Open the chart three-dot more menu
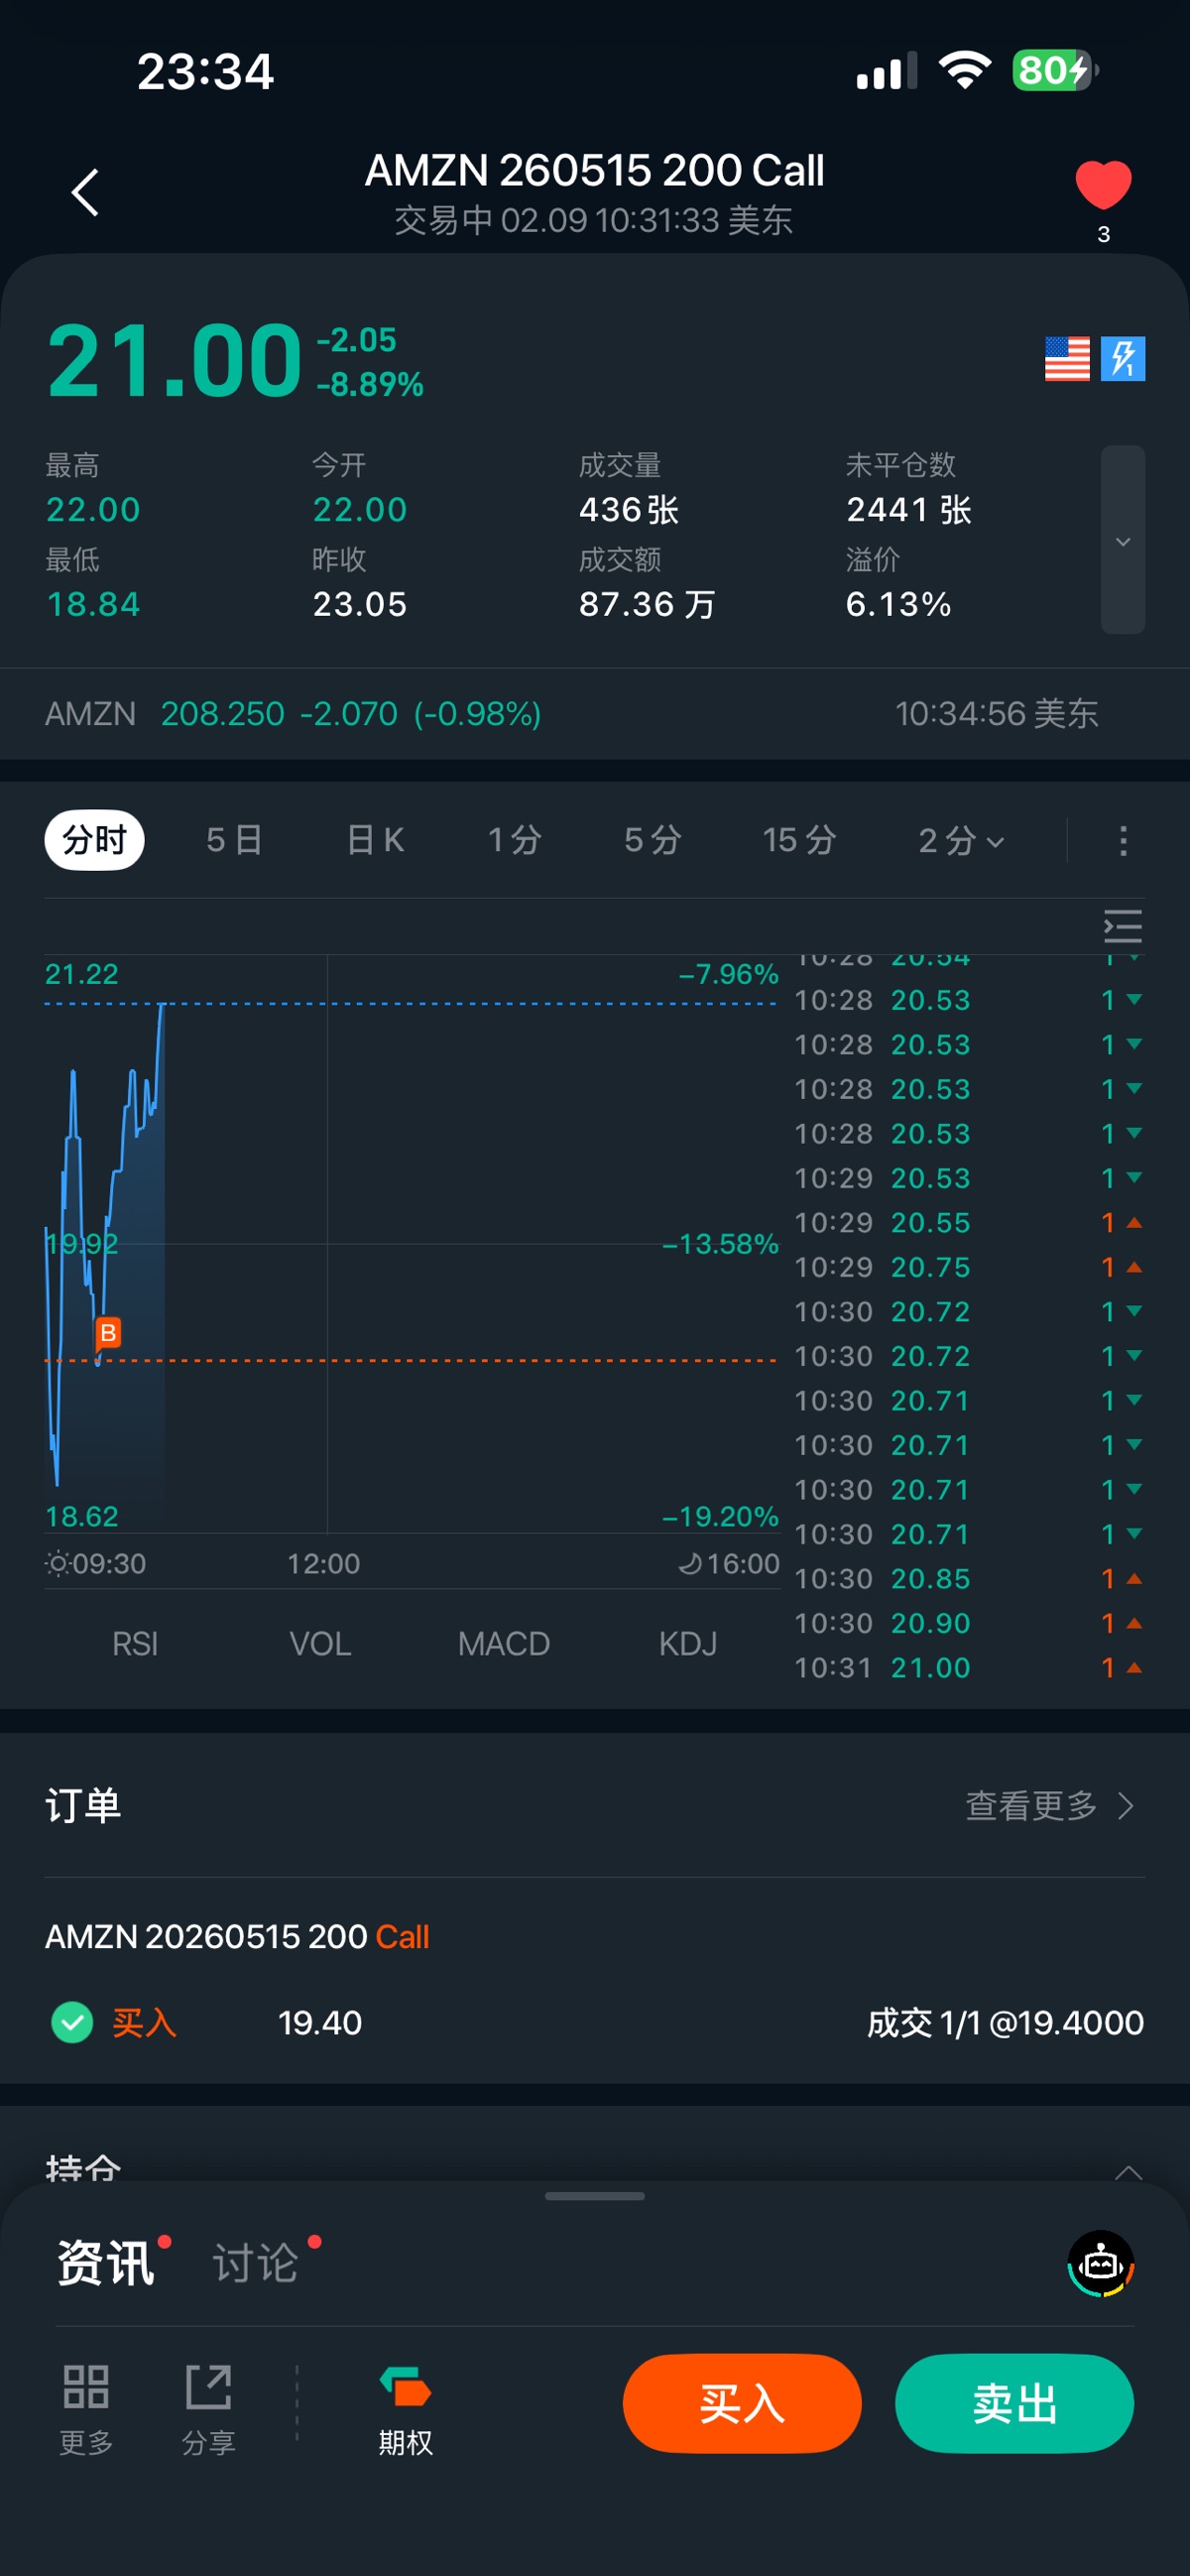1190x2576 pixels. 1124,840
